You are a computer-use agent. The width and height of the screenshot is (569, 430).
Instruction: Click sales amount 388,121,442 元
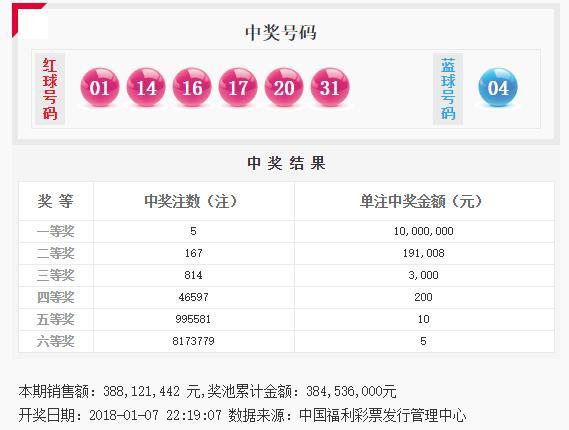click(x=153, y=392)
